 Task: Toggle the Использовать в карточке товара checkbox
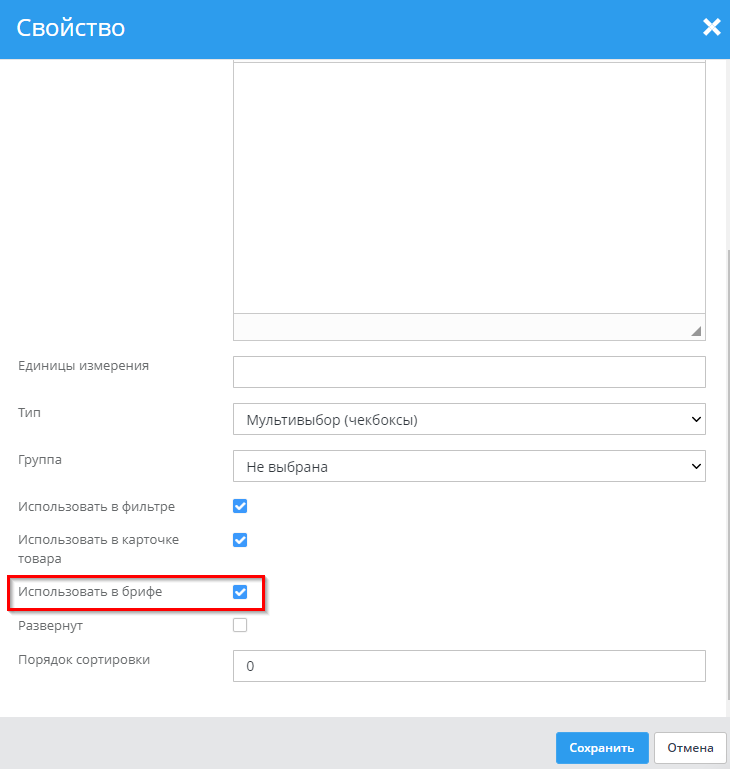coord(240,540)
